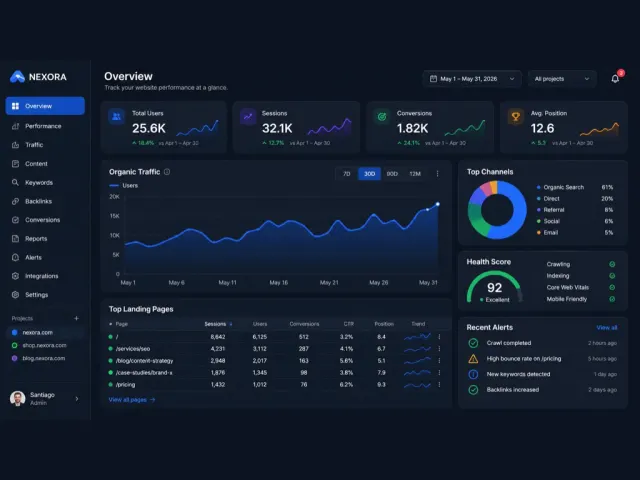The height and width of the screenshot is (480, 640).
Task: Open Organic Traffic more options menu
Action: coord(437,173)
